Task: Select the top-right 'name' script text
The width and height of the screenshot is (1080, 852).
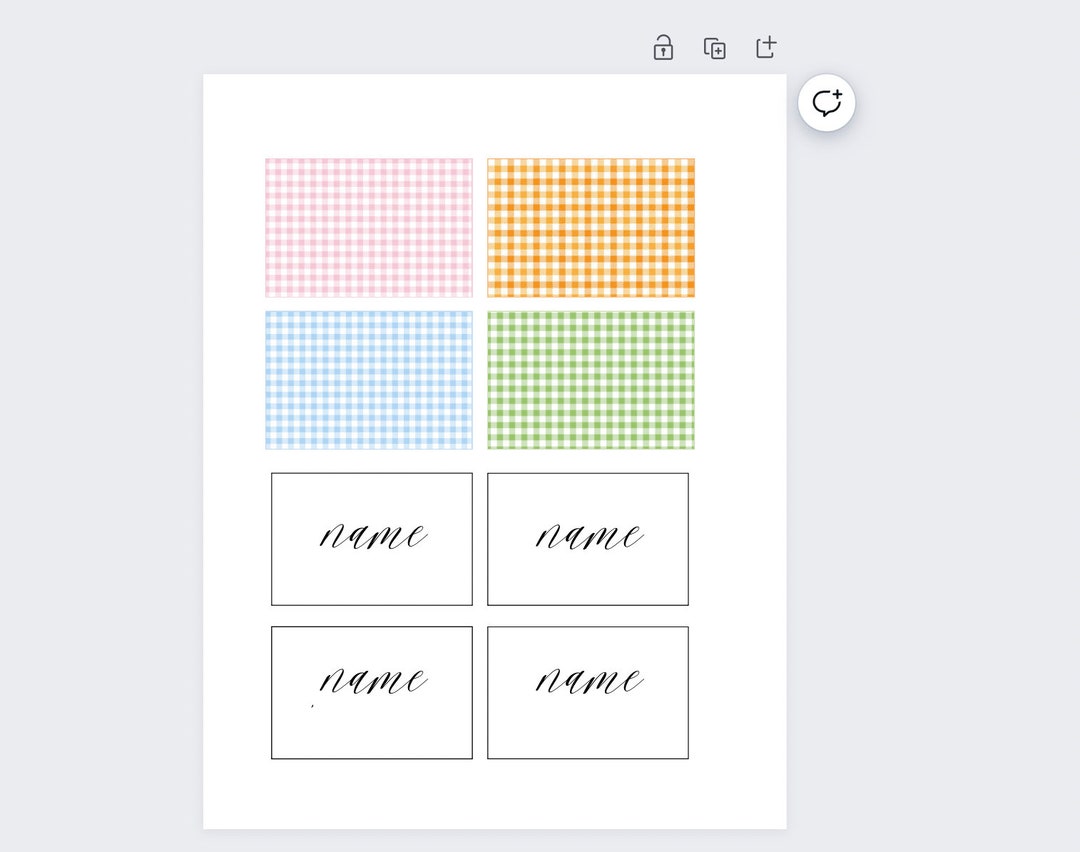Action: click(x=590, y=536)
